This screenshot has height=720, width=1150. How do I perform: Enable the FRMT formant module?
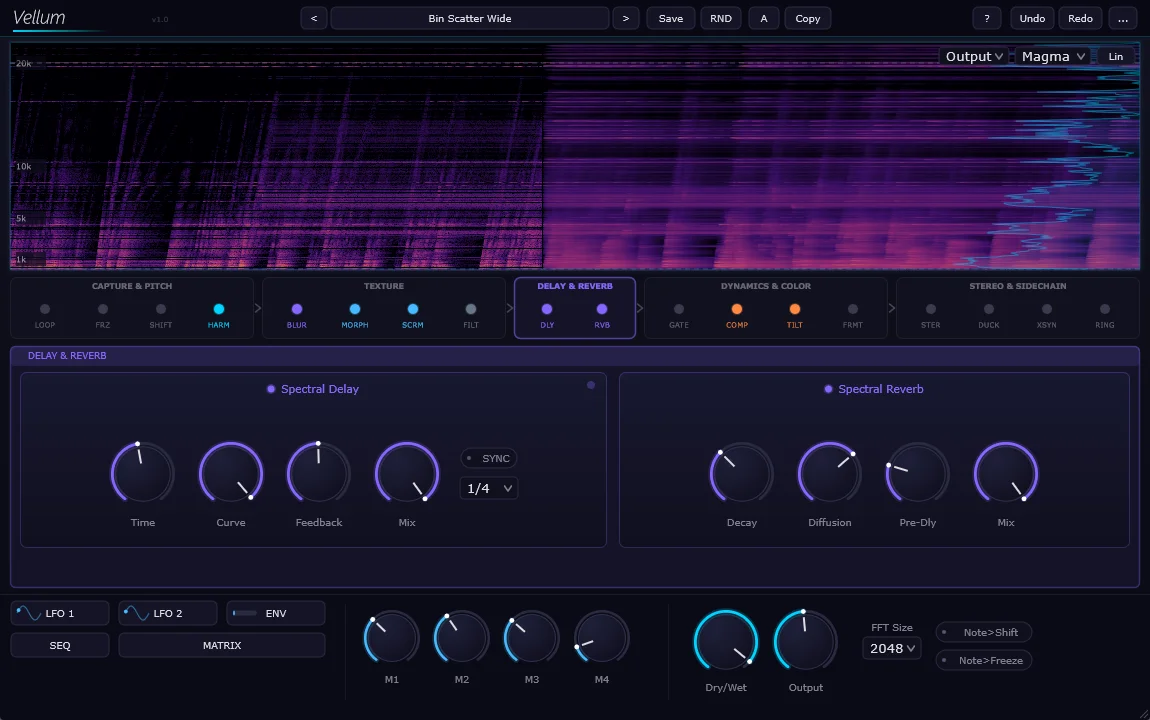(853, 309)
